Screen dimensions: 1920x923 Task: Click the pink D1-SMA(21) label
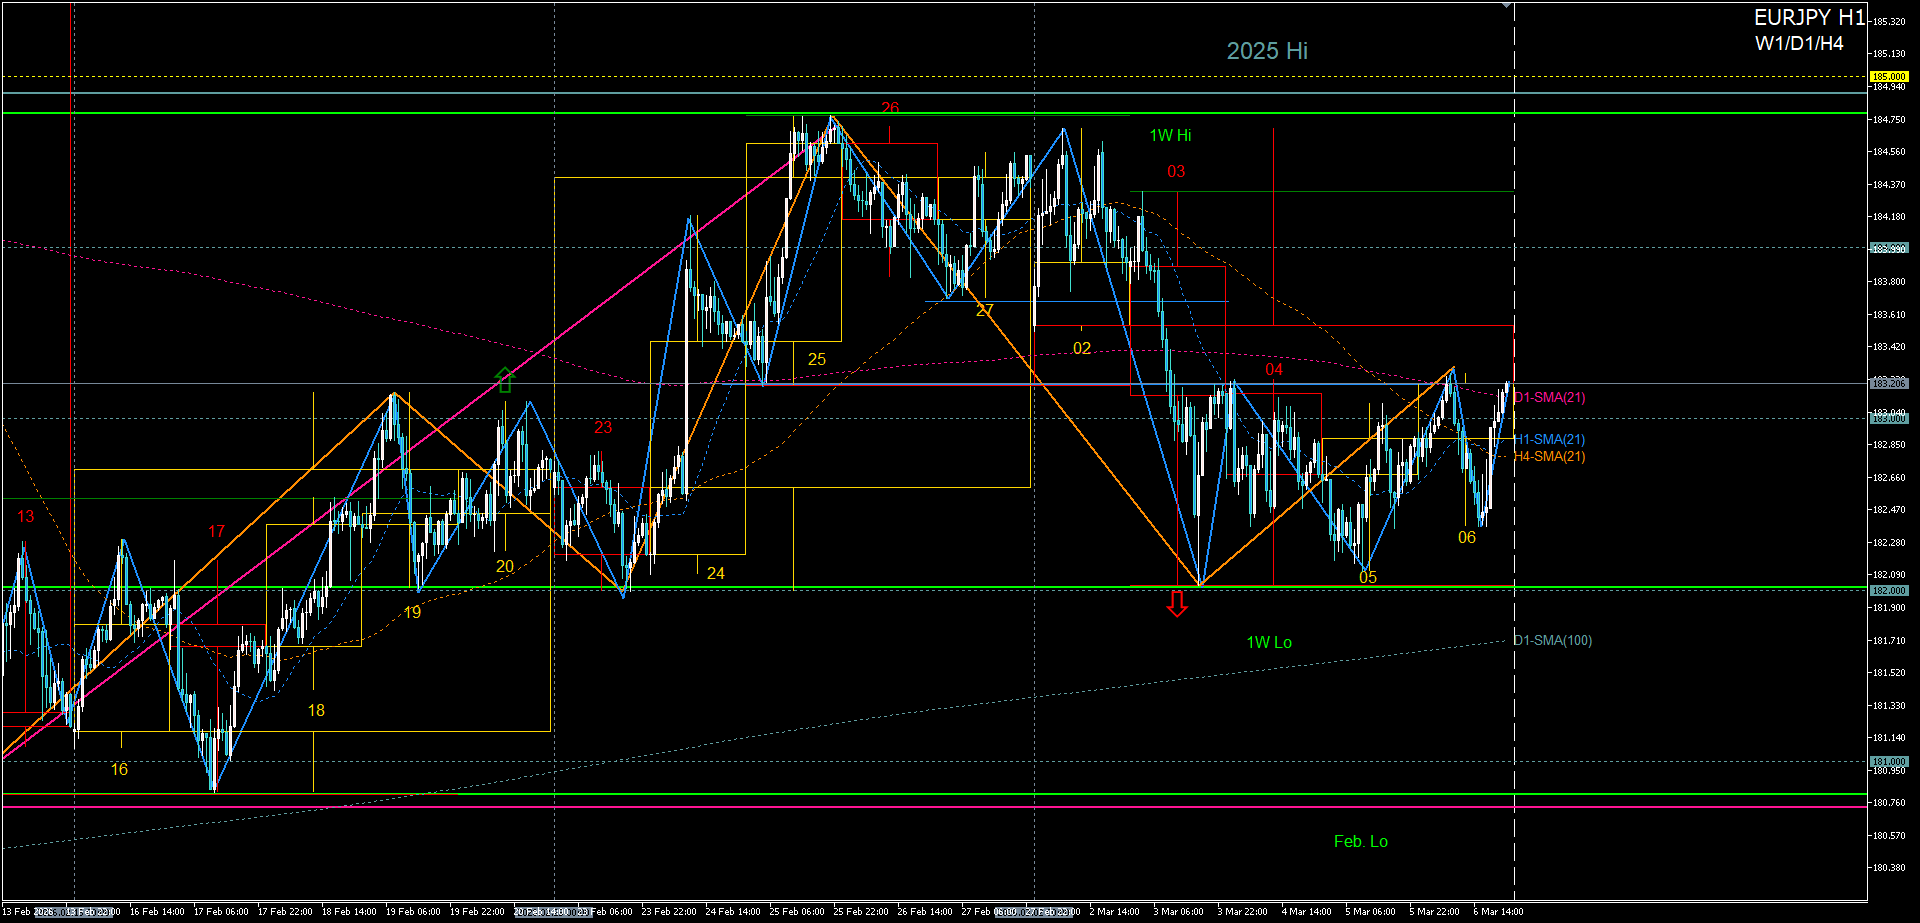1550,398
